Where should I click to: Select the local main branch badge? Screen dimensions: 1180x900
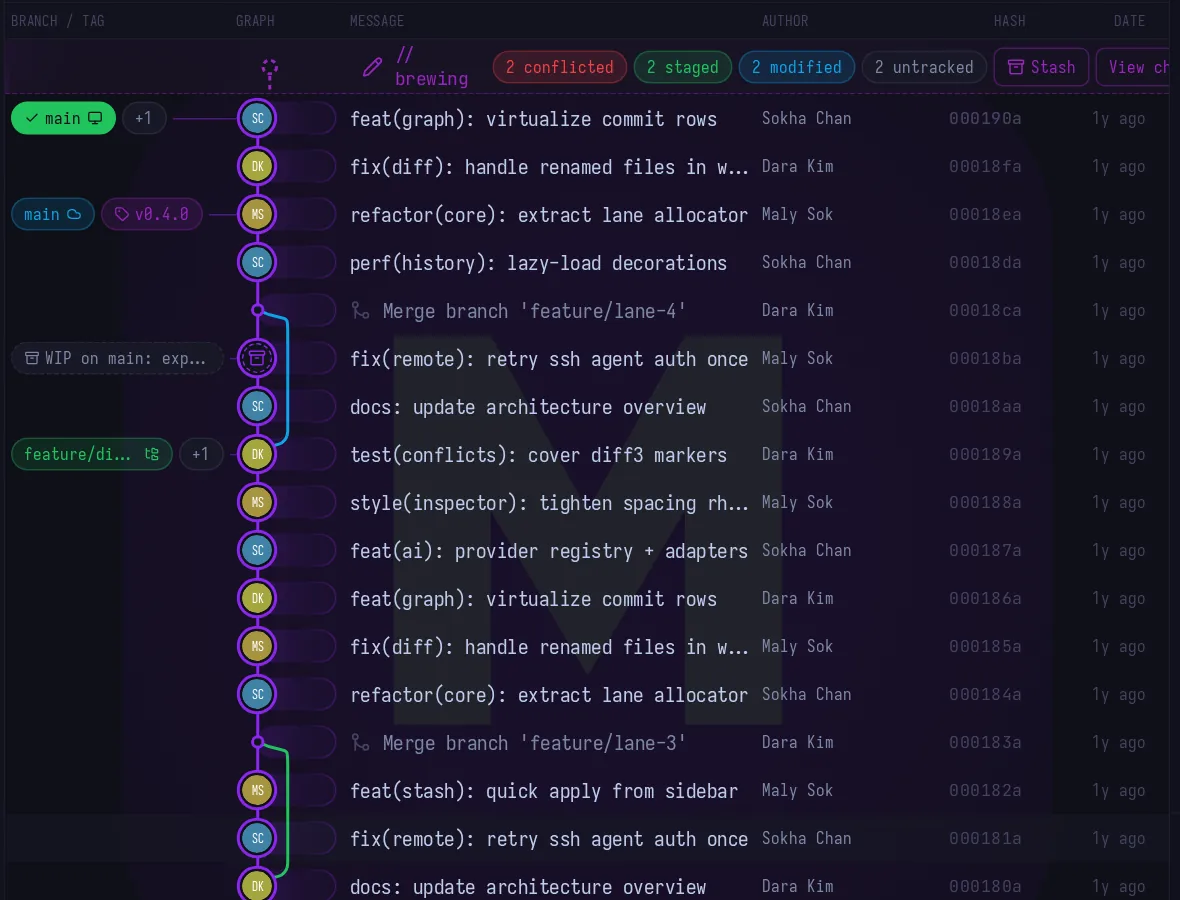63,118
